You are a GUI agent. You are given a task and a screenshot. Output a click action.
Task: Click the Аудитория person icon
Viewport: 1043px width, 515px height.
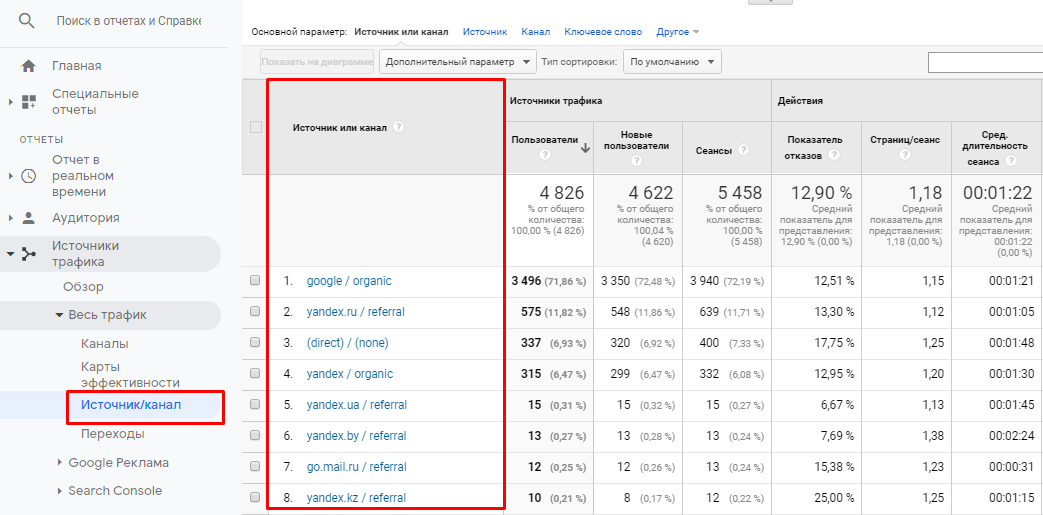pos(28,218)
